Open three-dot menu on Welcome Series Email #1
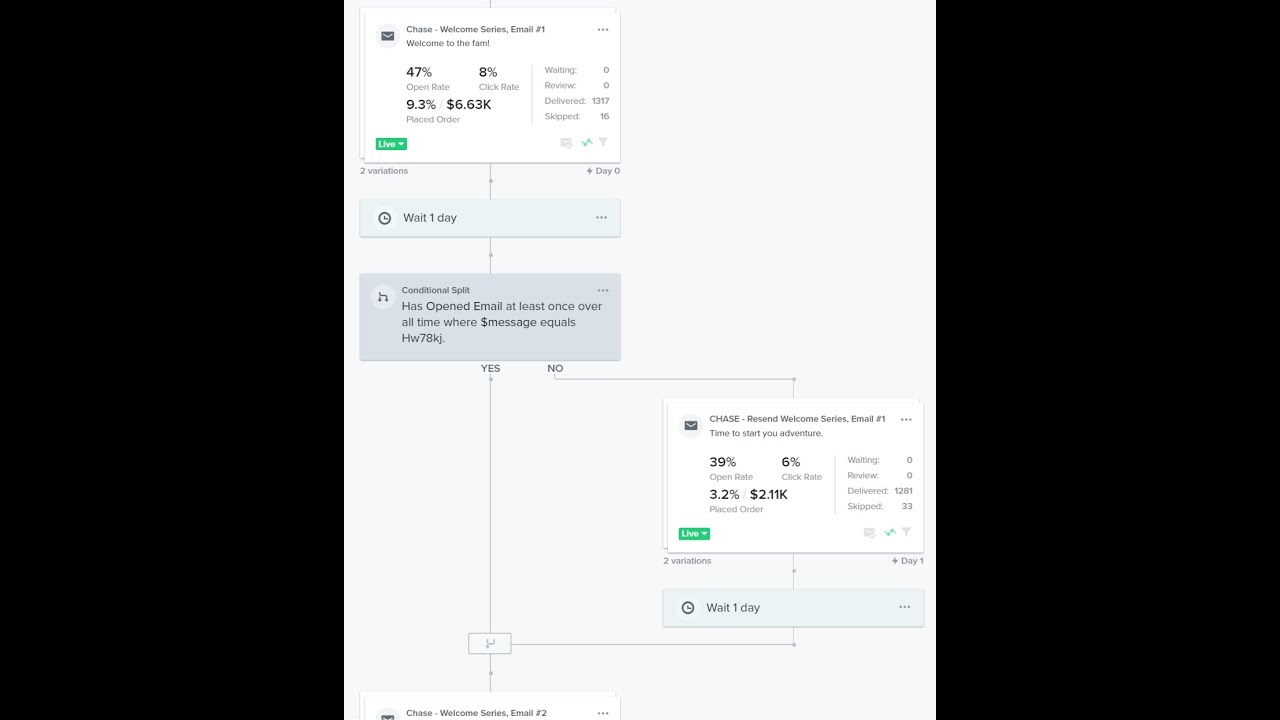 pos(603,30)
